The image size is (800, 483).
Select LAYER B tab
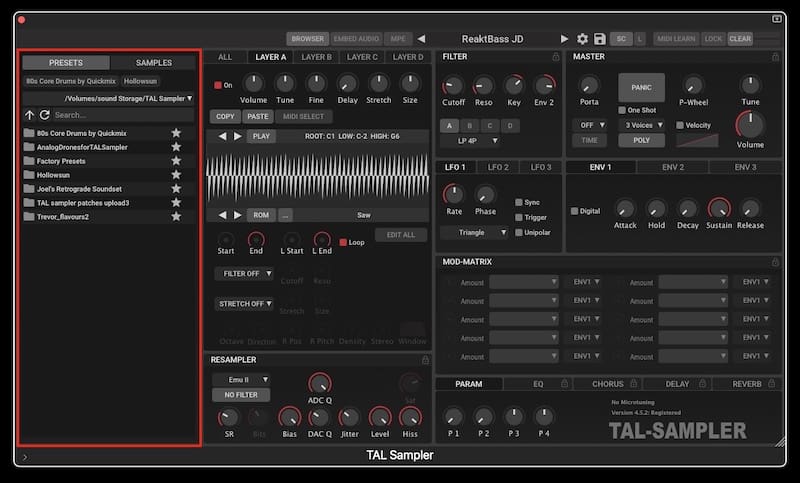(x=316, y=57)
